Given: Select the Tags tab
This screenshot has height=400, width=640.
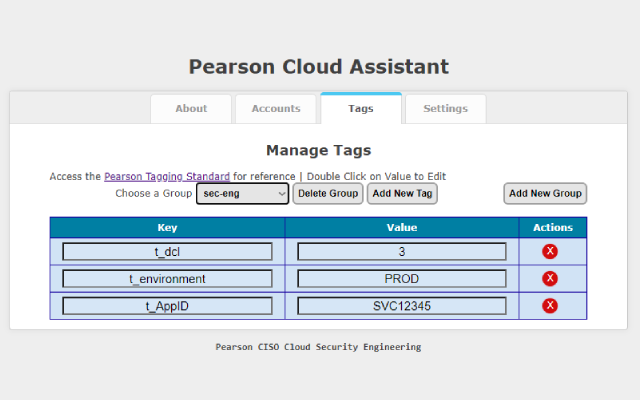Looking at the screenshot, I should pos(361,108).
